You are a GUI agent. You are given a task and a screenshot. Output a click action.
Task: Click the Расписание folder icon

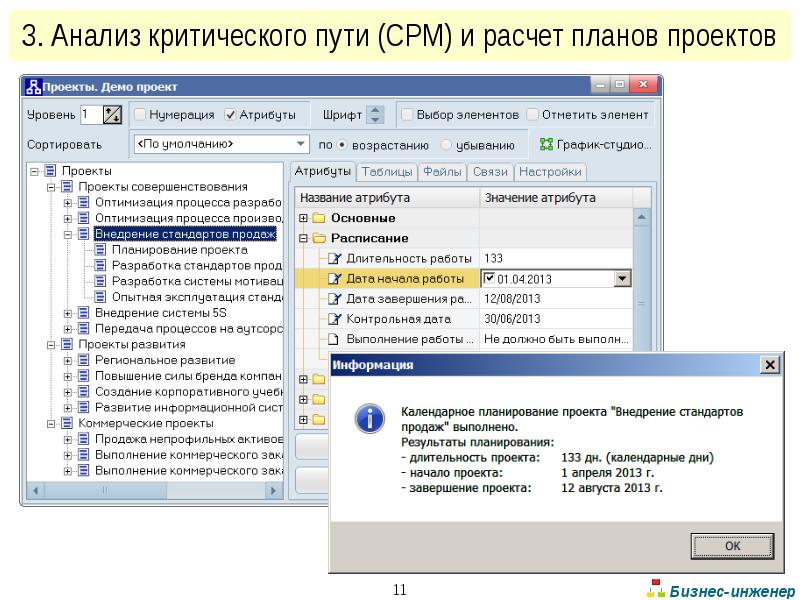(319, 238)
